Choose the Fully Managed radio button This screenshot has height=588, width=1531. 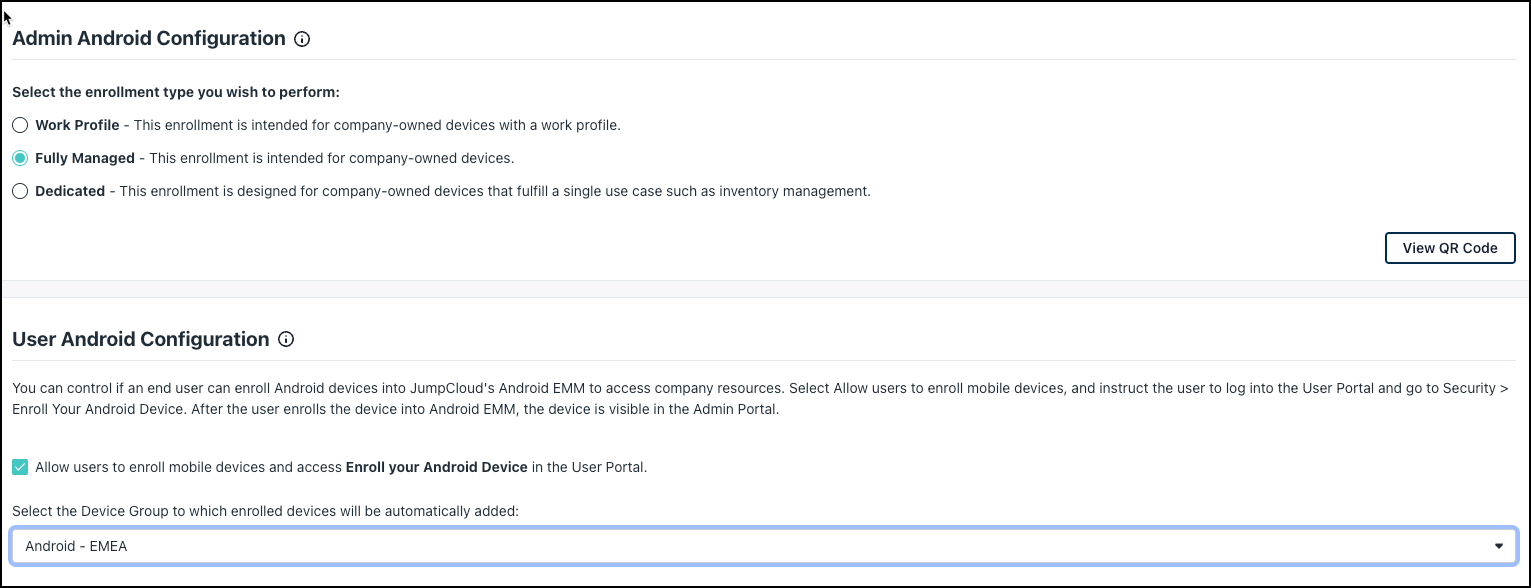point(20,158)
